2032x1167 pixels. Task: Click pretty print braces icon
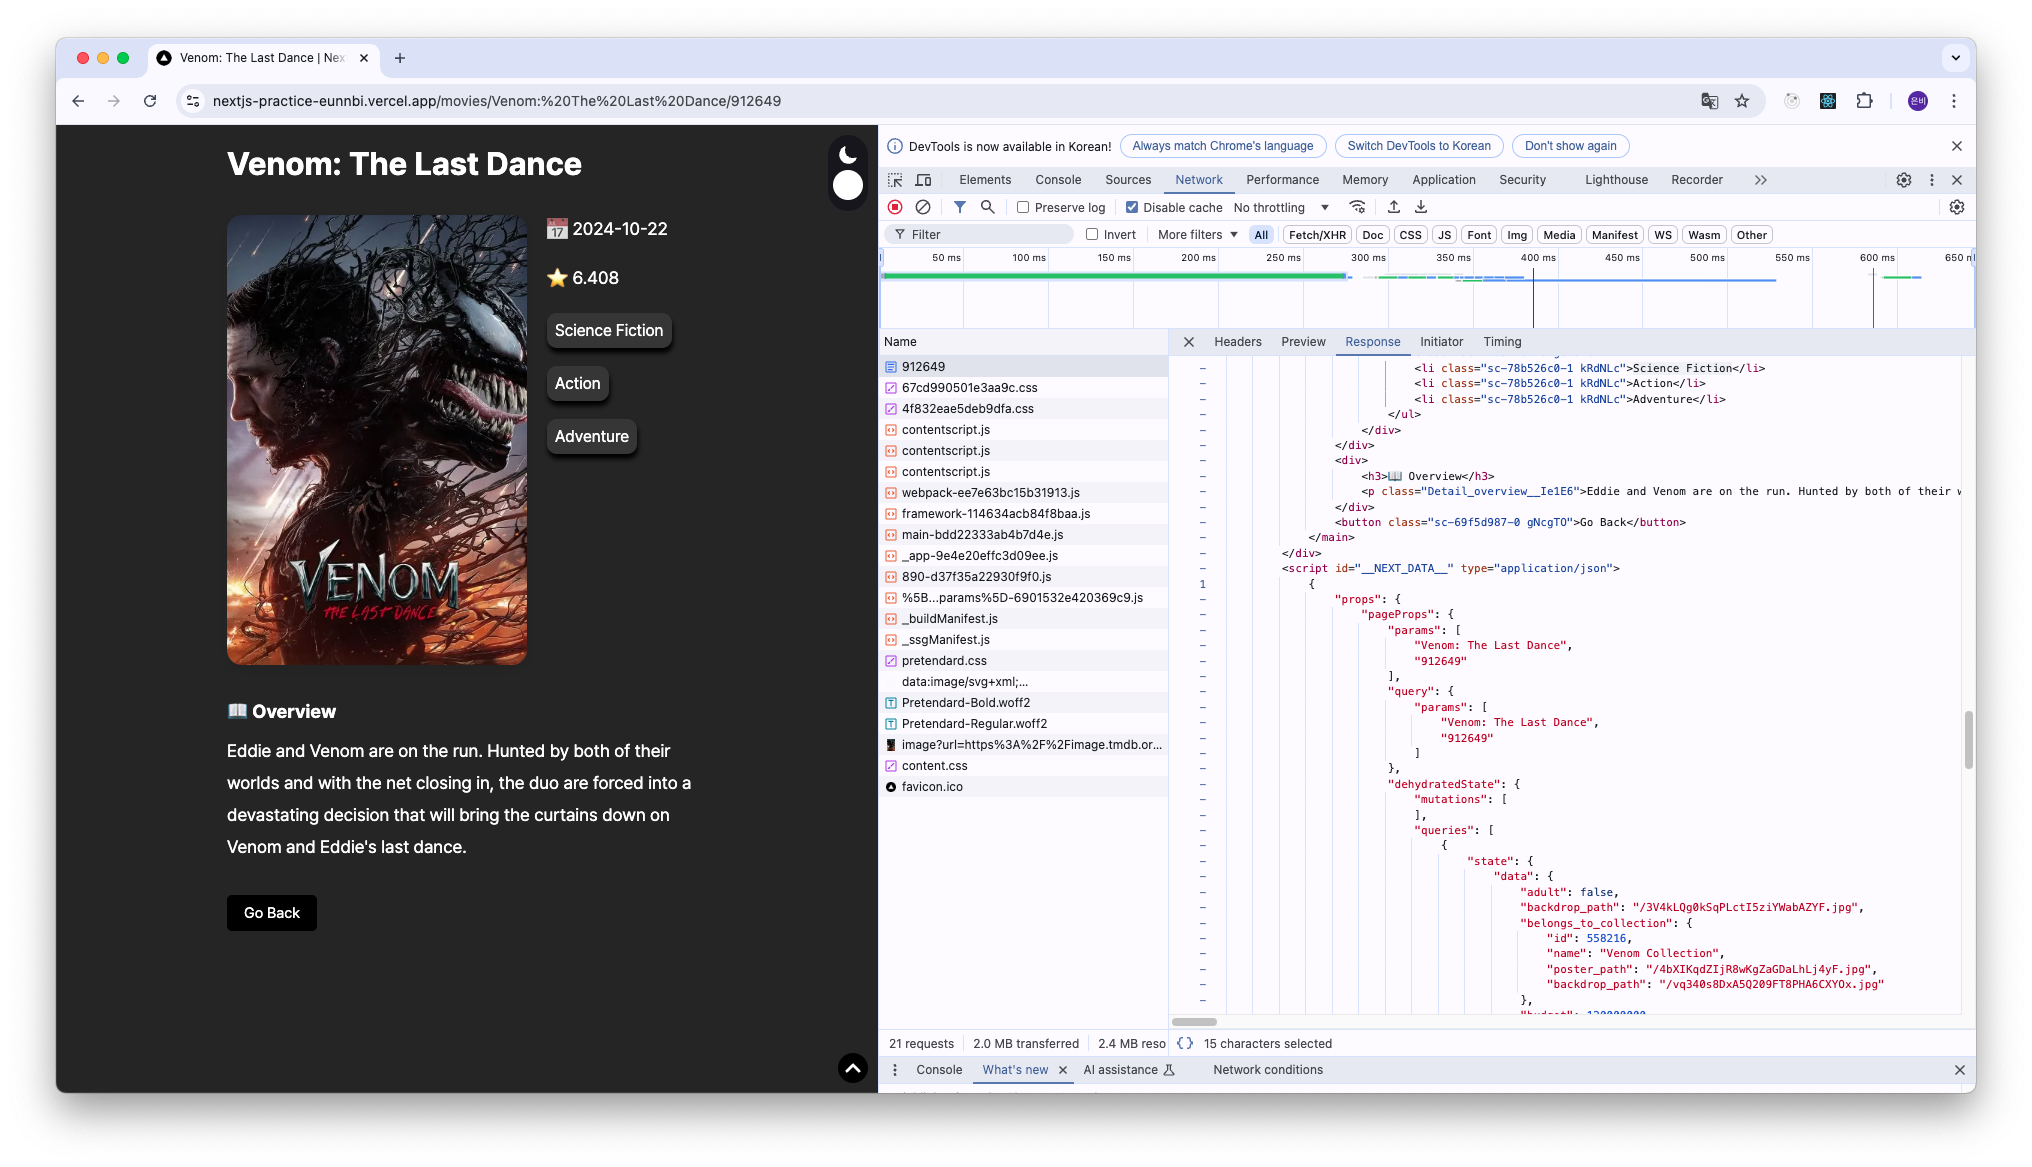pyautogui.click(x=1185, y=1043)
